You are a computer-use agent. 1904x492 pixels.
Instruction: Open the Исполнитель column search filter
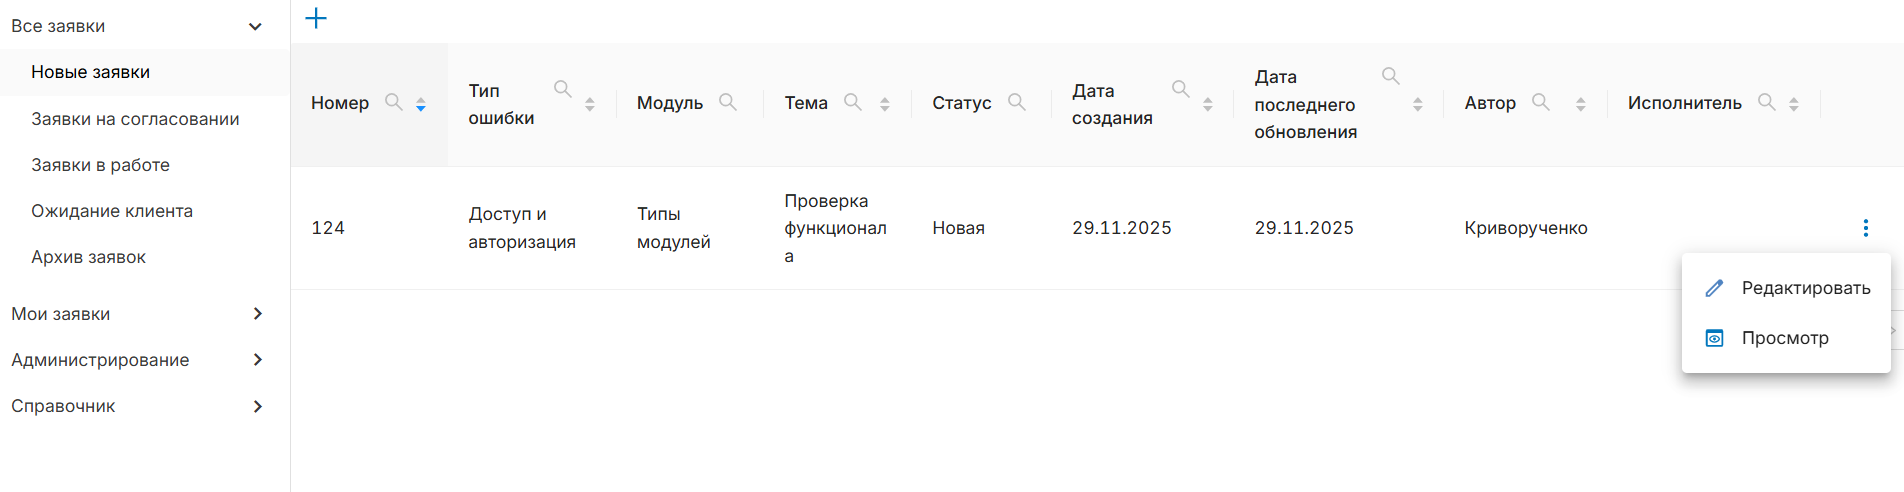tap(1767, 102)
